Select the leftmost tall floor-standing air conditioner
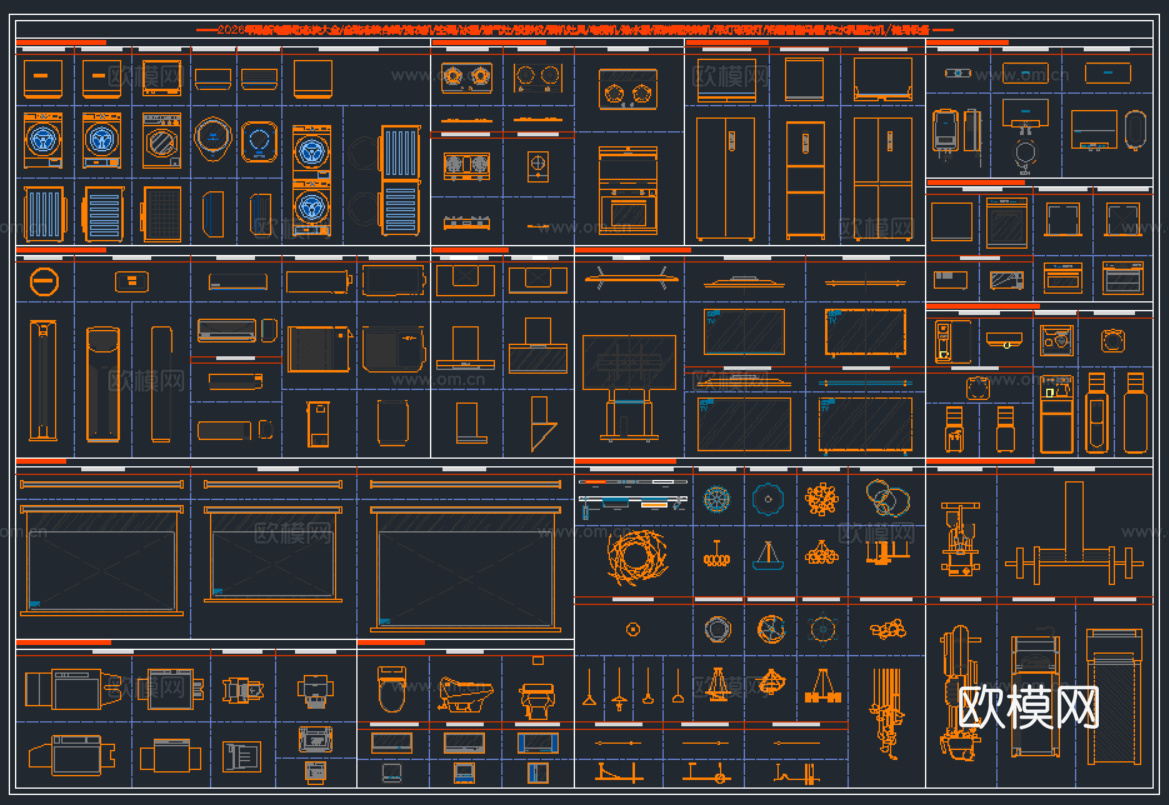 coord(43,380)
